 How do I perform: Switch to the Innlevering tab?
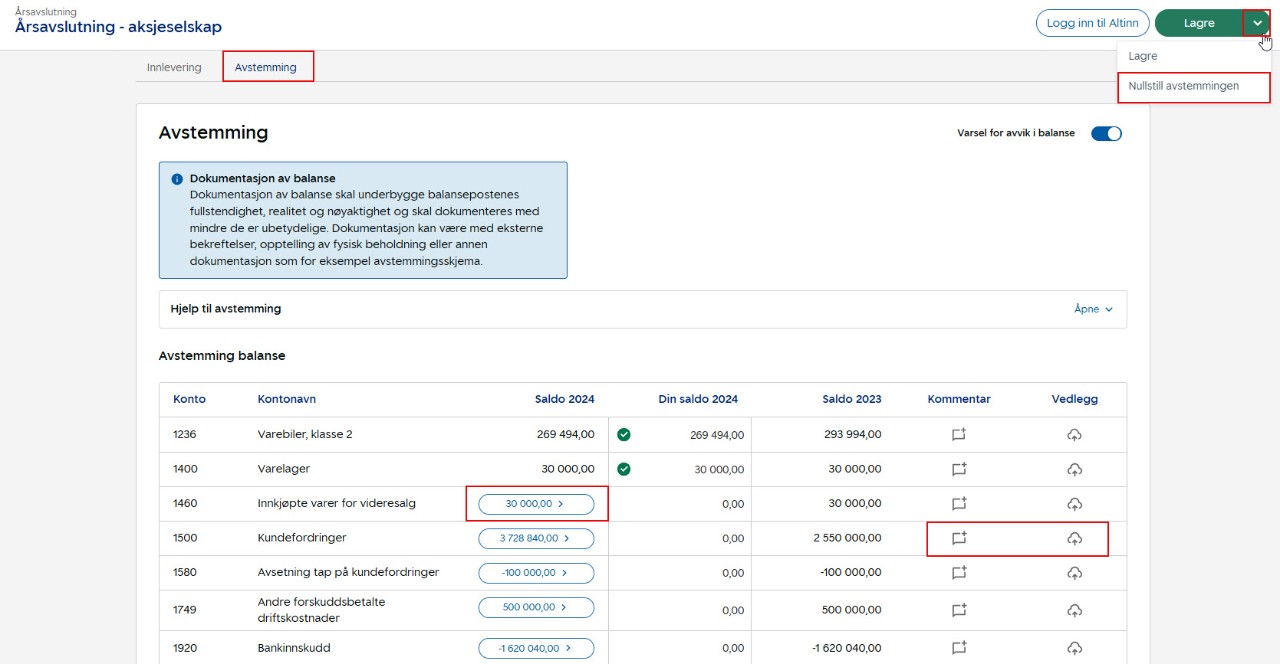(174, 67)
